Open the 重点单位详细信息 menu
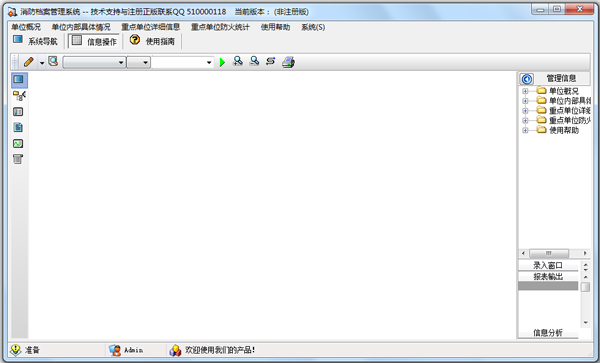The width and height of the screenshot is (600, 363). click(151, 27)
